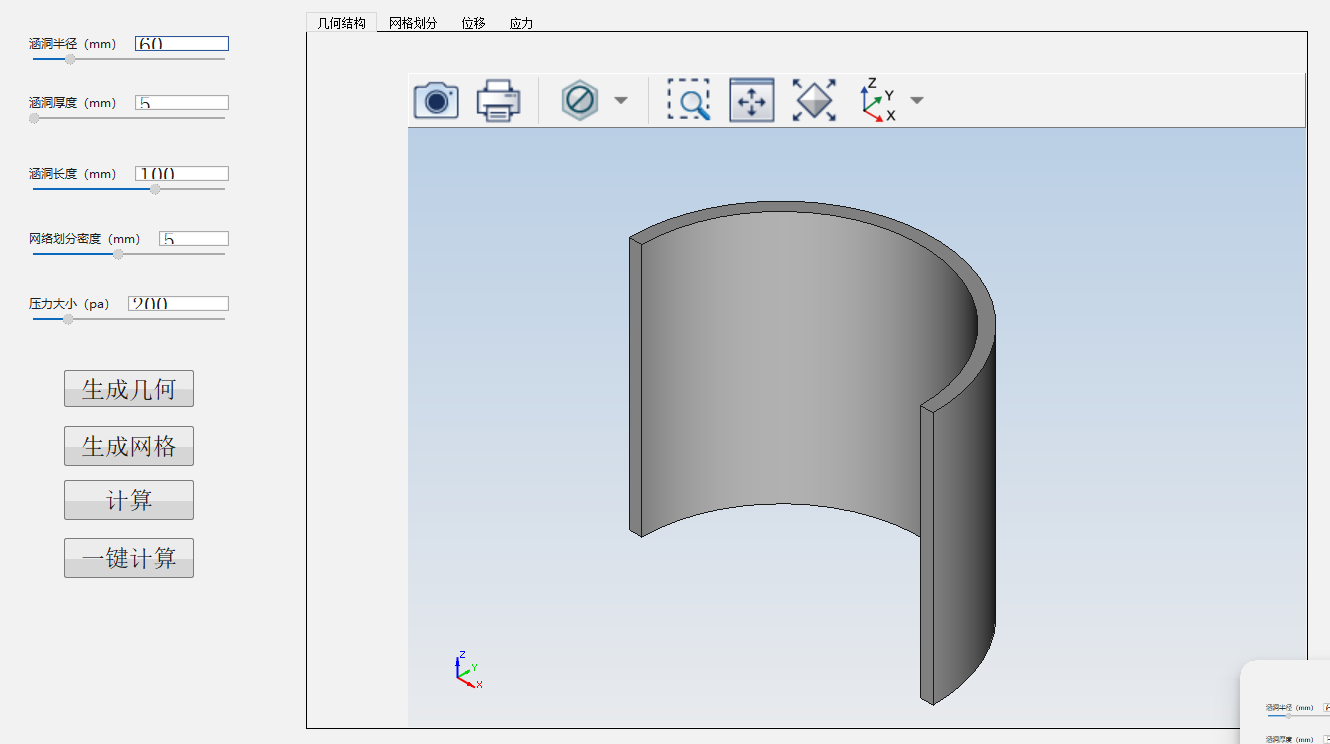Screen dimensions: 1330x744
Task: Switch to 几何结构 tab
Action: 342,23
